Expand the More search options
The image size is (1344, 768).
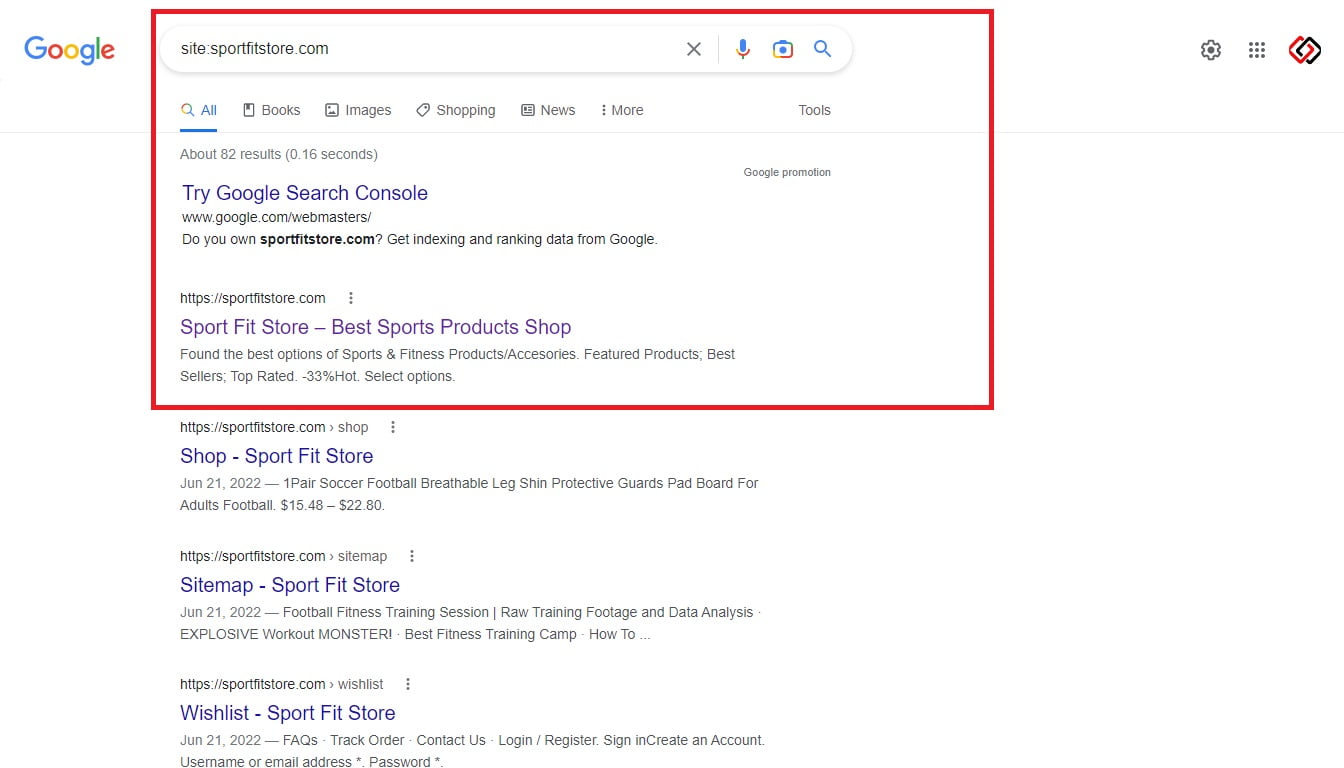click(621, 110)
